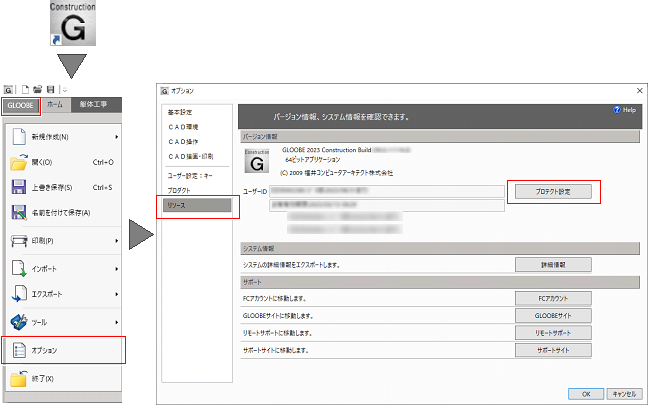Click the import icon with green arrow
648x405 pixels.
19,269
